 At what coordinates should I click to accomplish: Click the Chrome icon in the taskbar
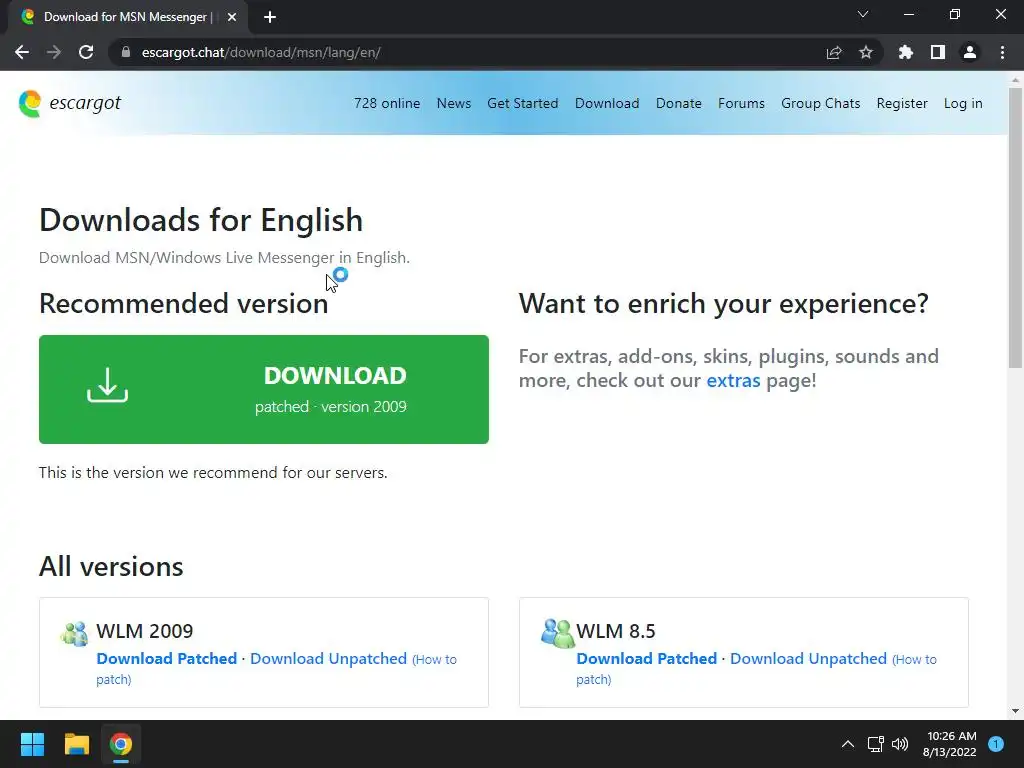click(121, 744)
